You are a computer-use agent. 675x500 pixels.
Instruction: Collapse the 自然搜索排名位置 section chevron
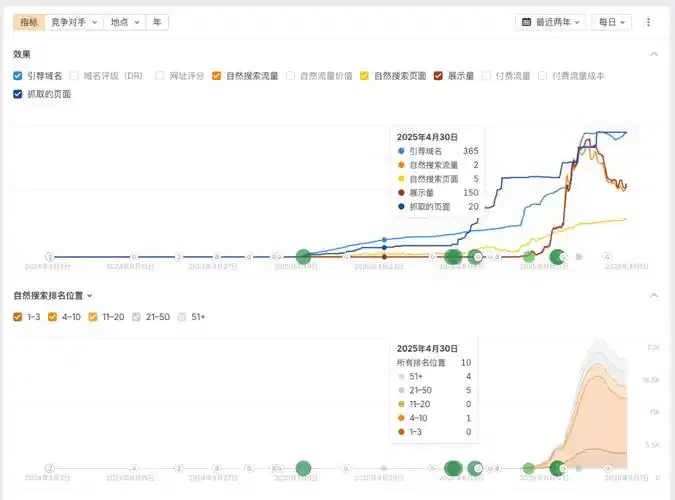click(x=654, y=295)
